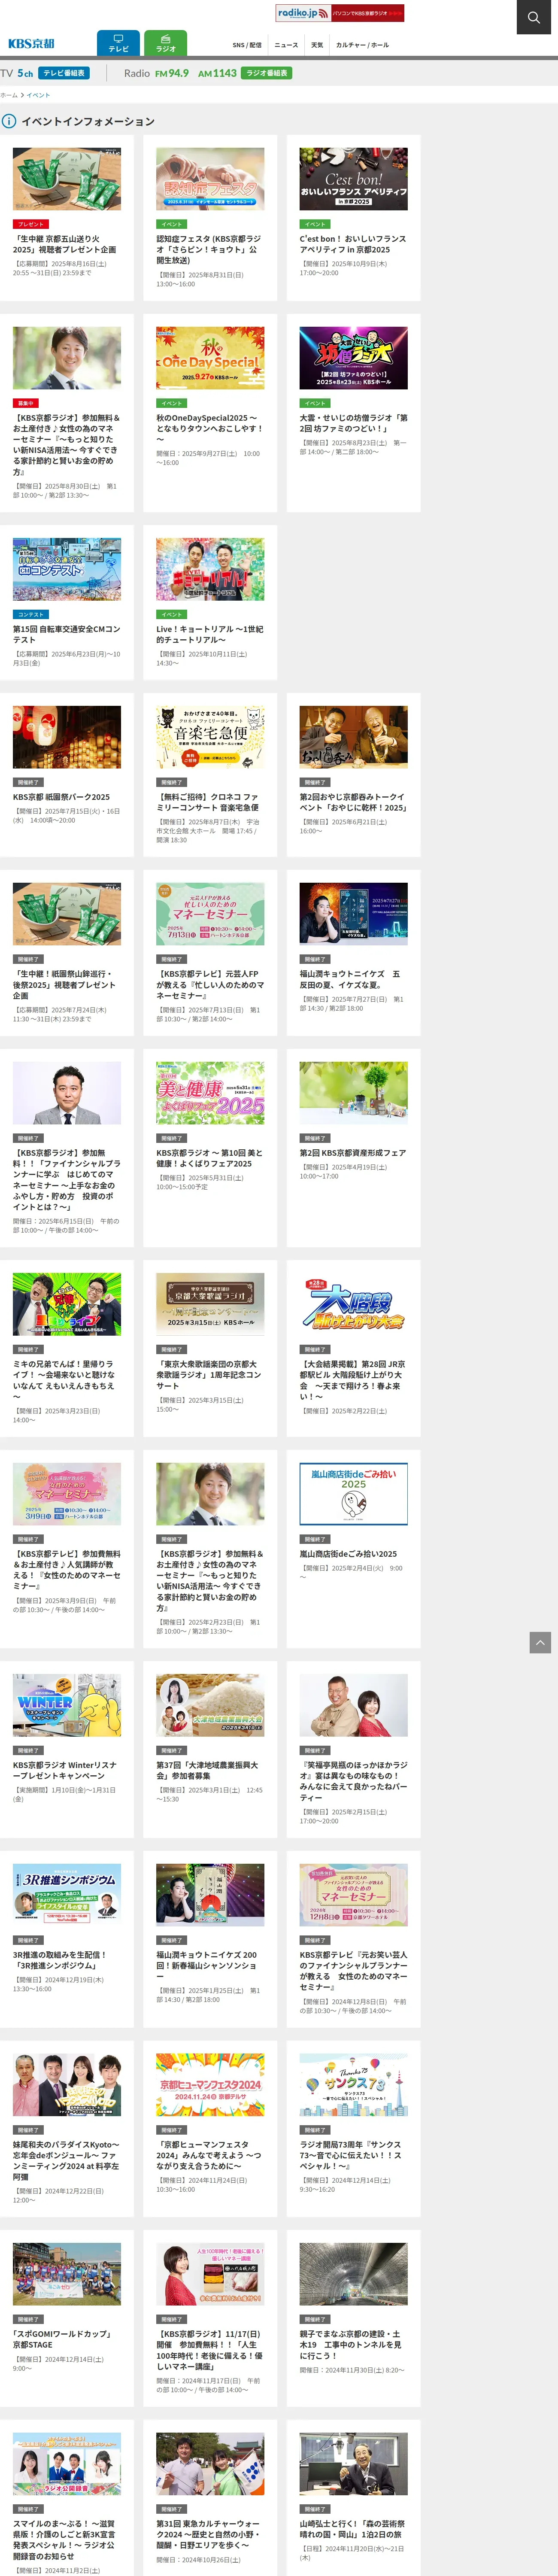Open マツイのあ〜ぷる！ 滋賀県版 公開録音 thumbnail
This screenshot has height=2576, width=558.
[67, 2464]
